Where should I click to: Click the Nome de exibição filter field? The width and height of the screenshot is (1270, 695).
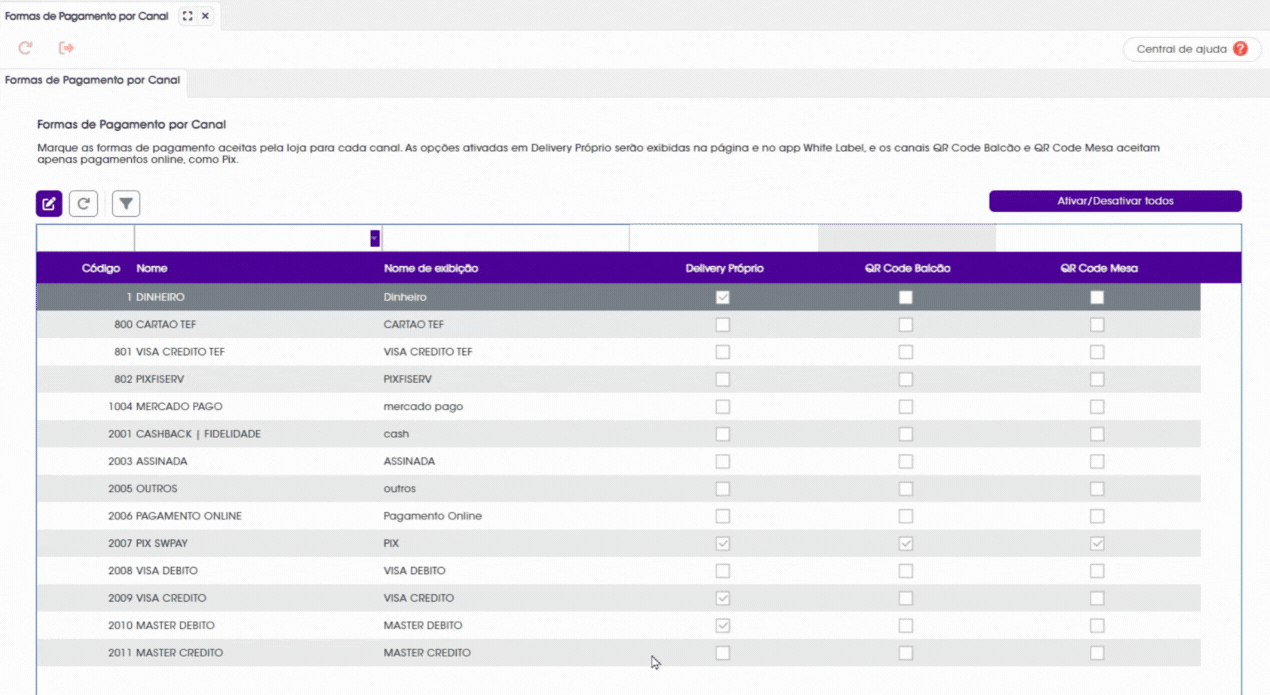click(506, 238)
